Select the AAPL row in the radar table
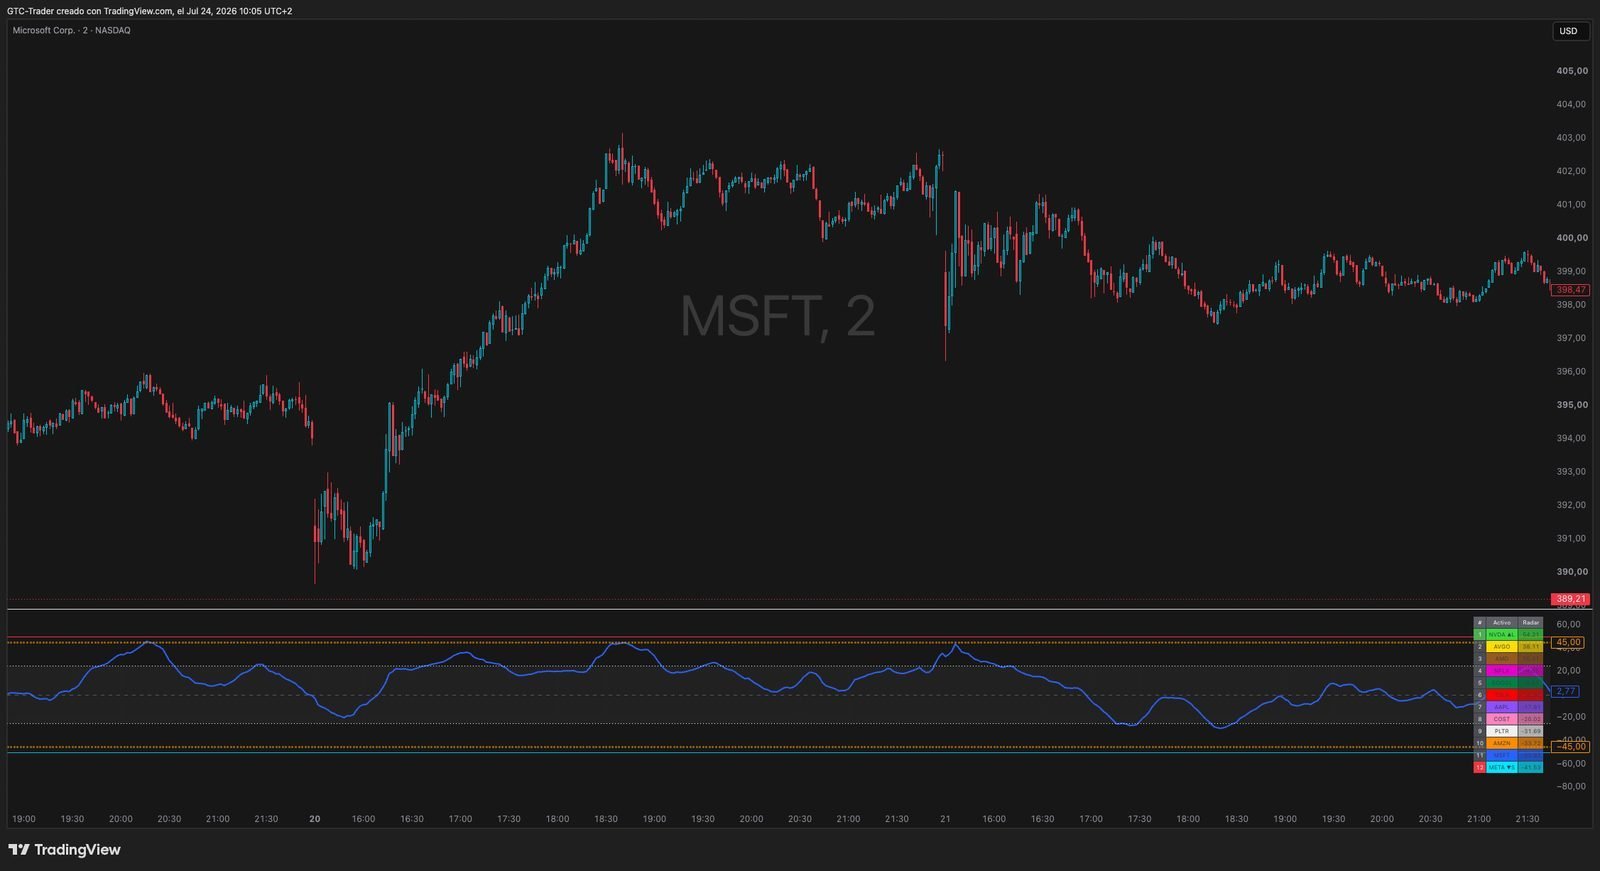Viewport: 1600px width, 871px height. coord(1508,707)
